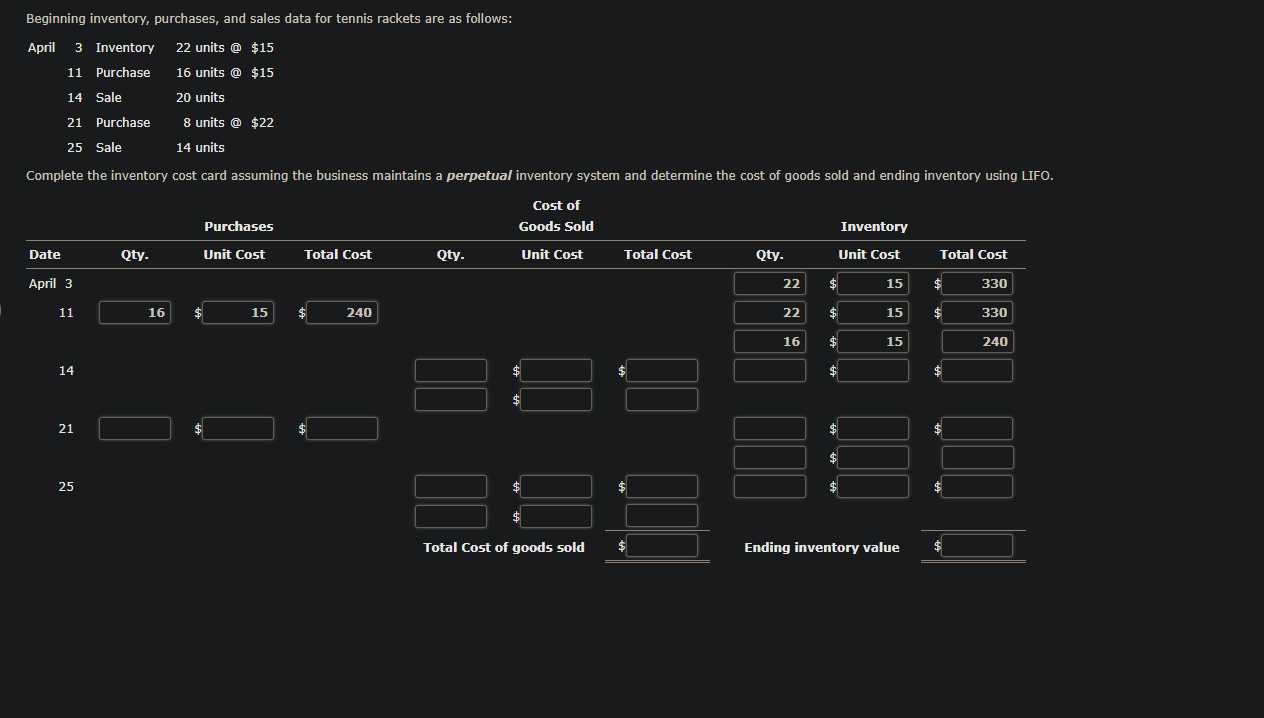Click the 'April 3' date cell in the table
Viewport: 1264px width, 718px height.
pos(51,284)
